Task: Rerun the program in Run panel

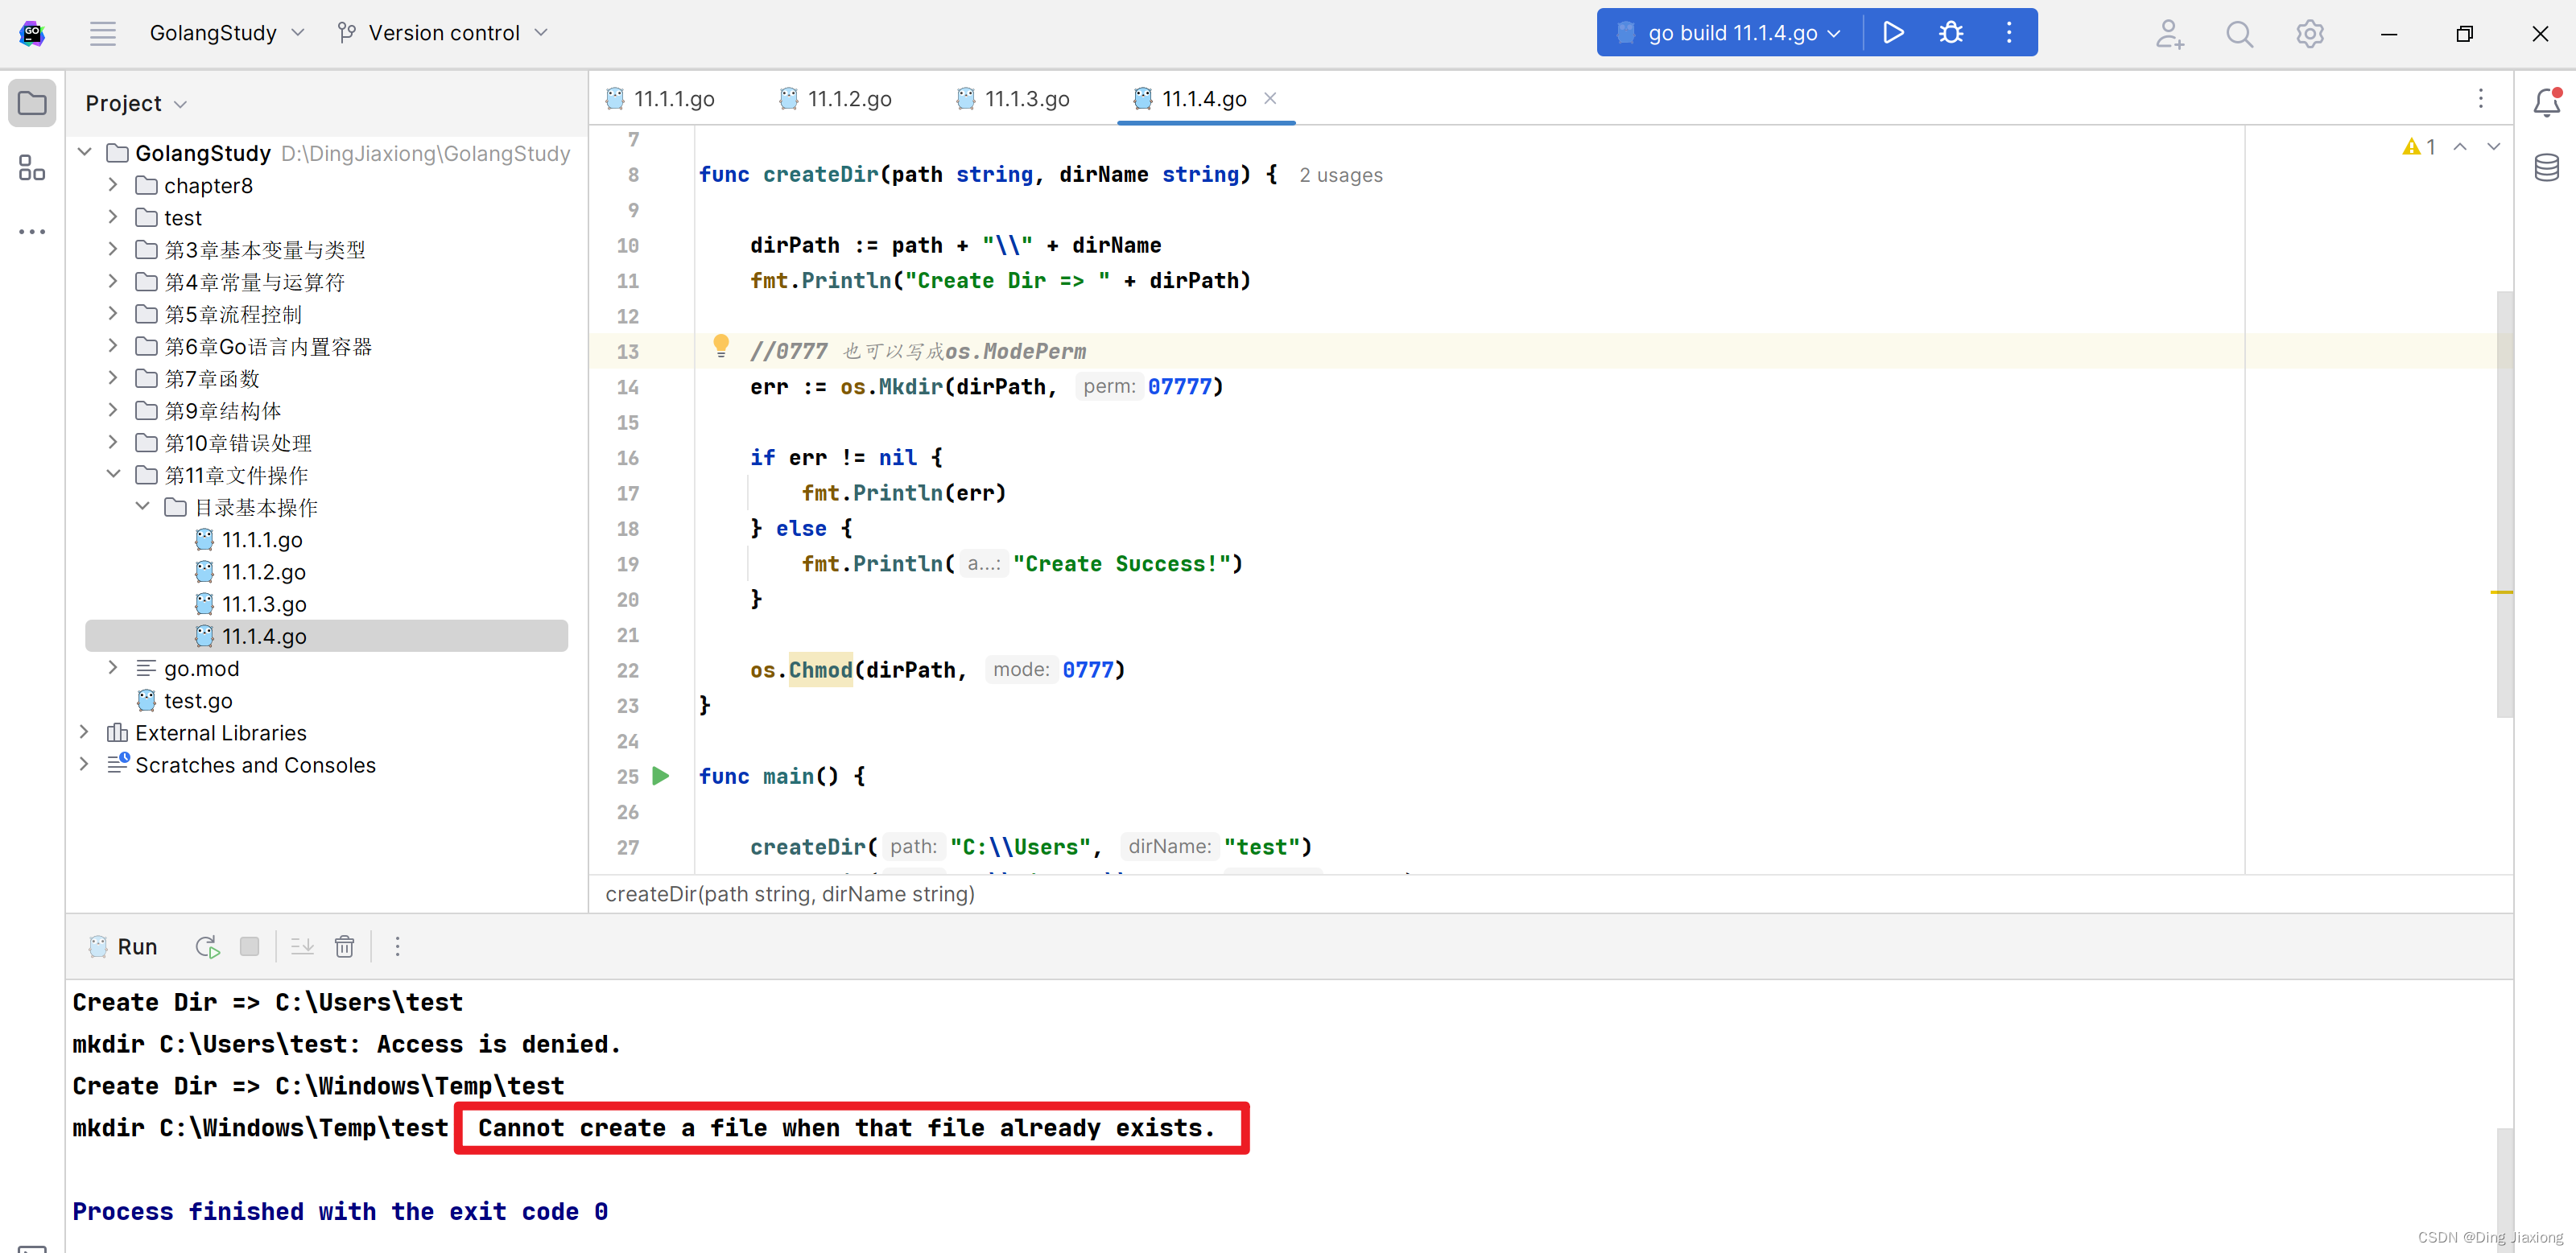Action: click(207, 947)
